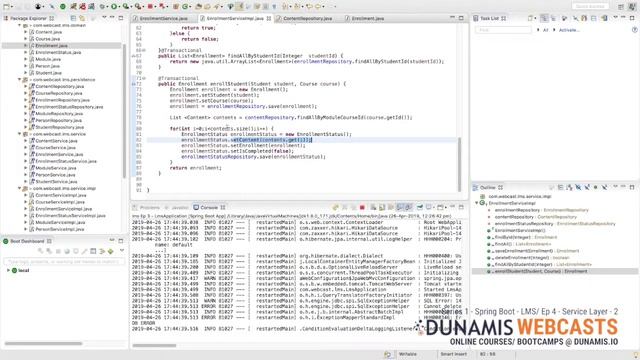Select findAllByStudentId method in Outline
The image size is (640, 360).
pos(543,264)
